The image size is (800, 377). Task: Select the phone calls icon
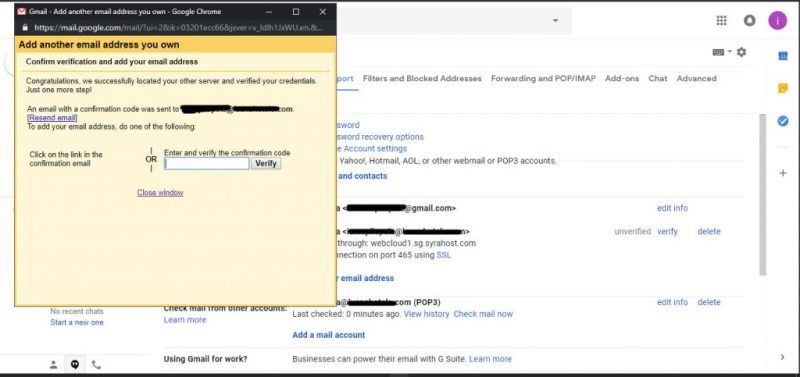coord(96,364)
